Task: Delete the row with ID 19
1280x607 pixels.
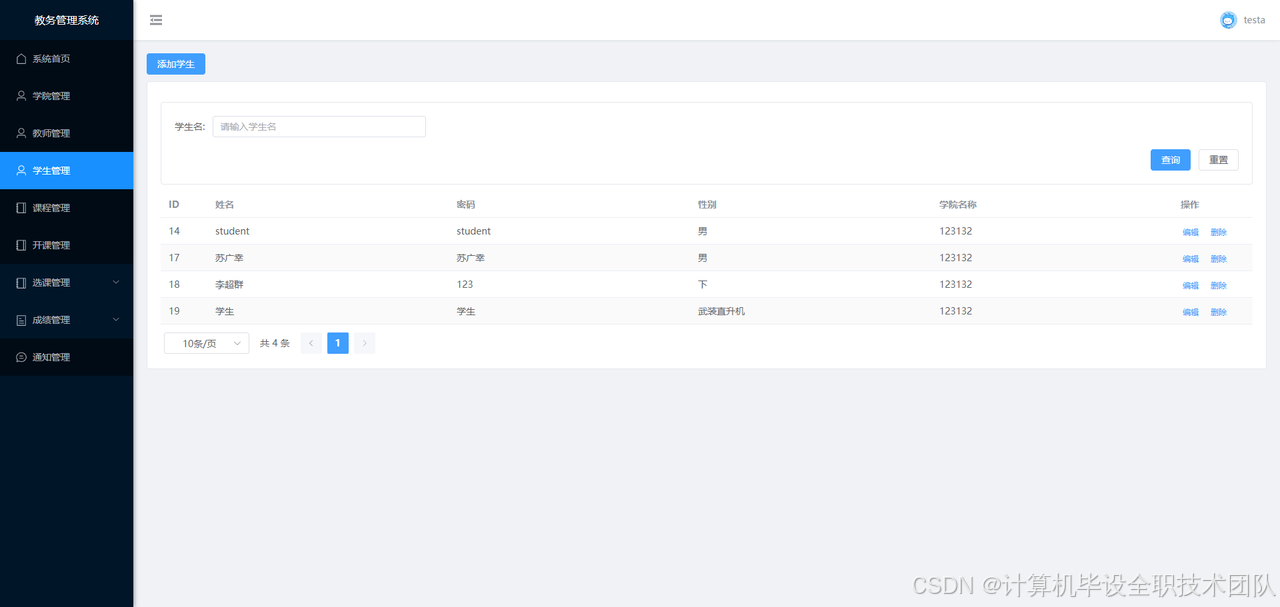Action: click(1218, 312)
